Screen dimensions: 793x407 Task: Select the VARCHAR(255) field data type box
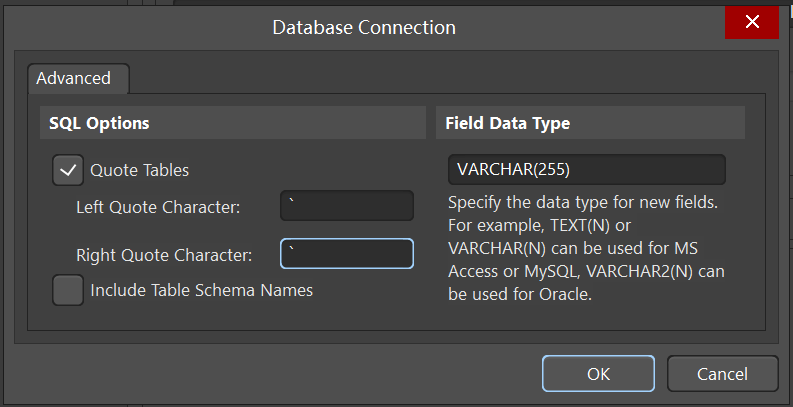click(587, 169)
